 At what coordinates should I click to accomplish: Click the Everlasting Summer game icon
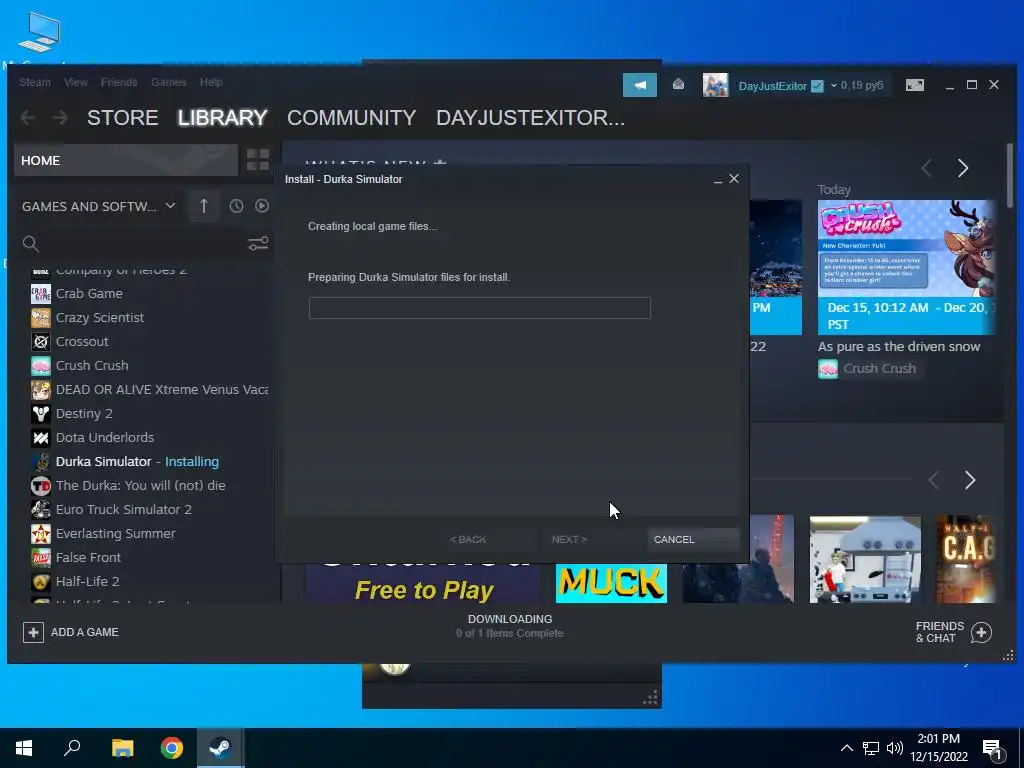[x=40, y=534]
